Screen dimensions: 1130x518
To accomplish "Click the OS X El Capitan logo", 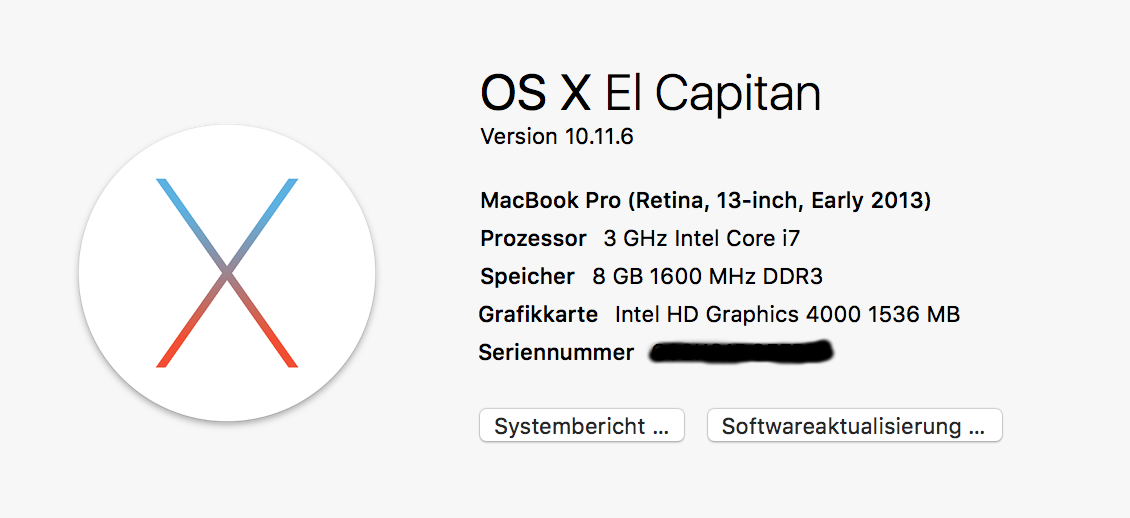I will (x=227, y=273).
